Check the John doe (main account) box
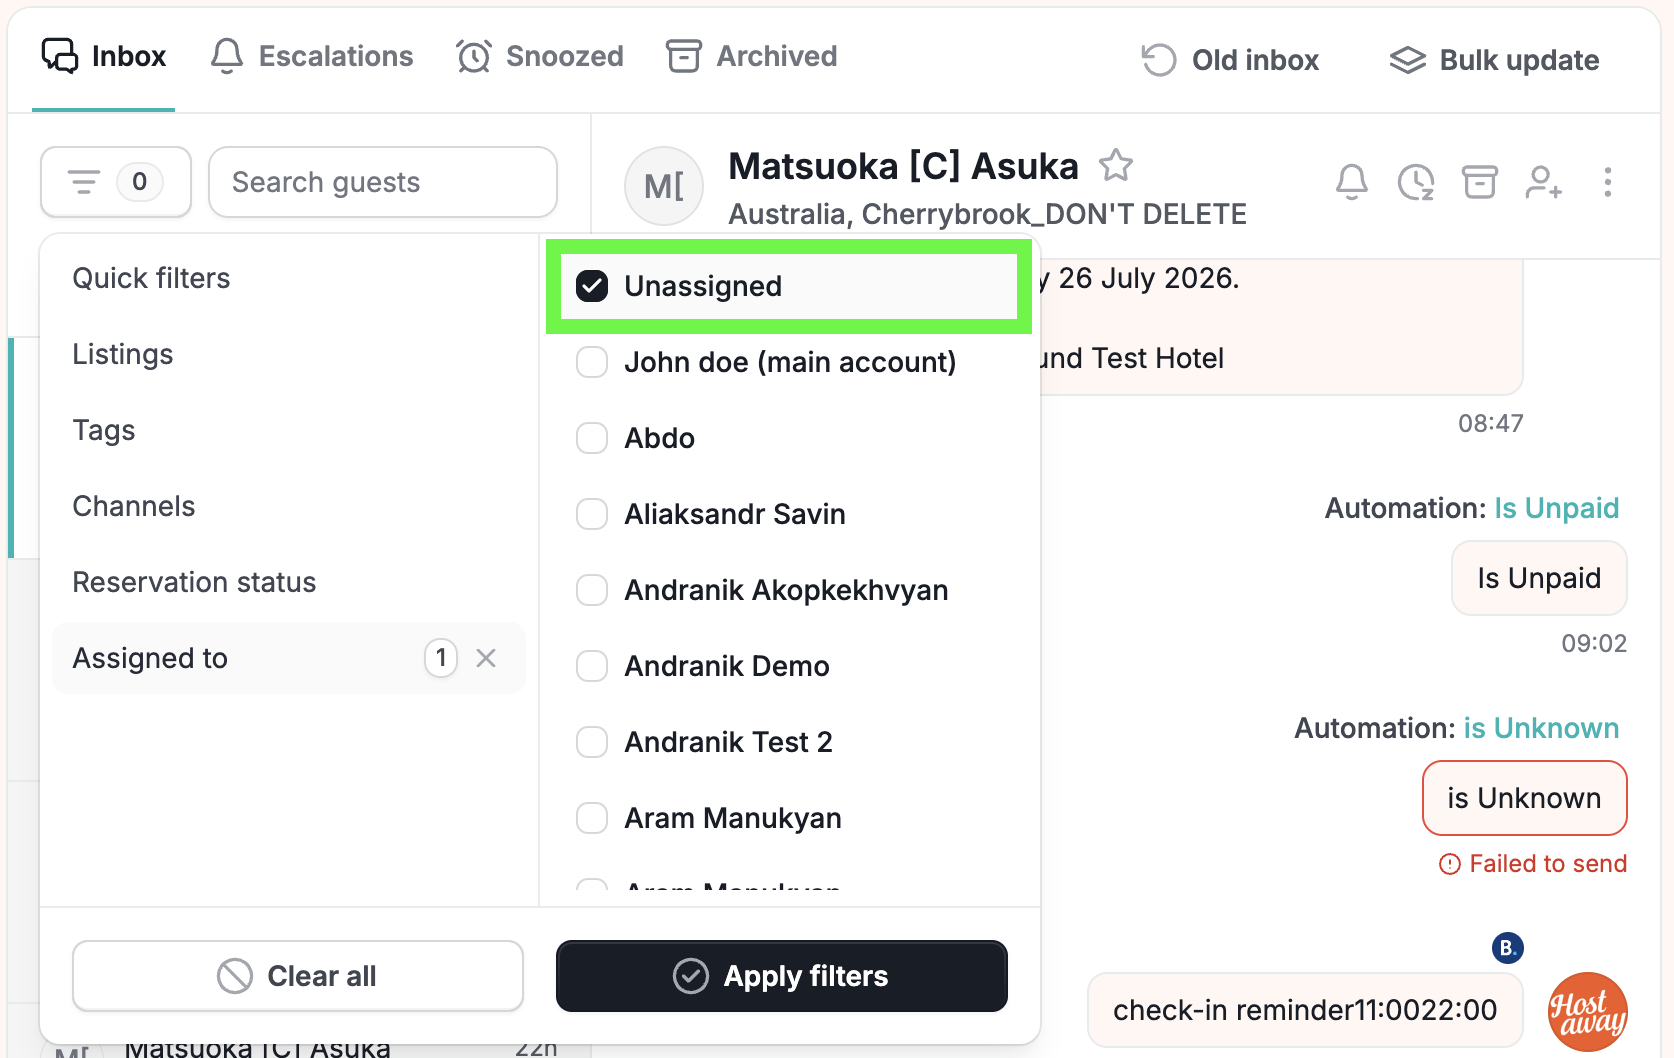Viewport: 1674px width, 1058px height. [592, 362]
